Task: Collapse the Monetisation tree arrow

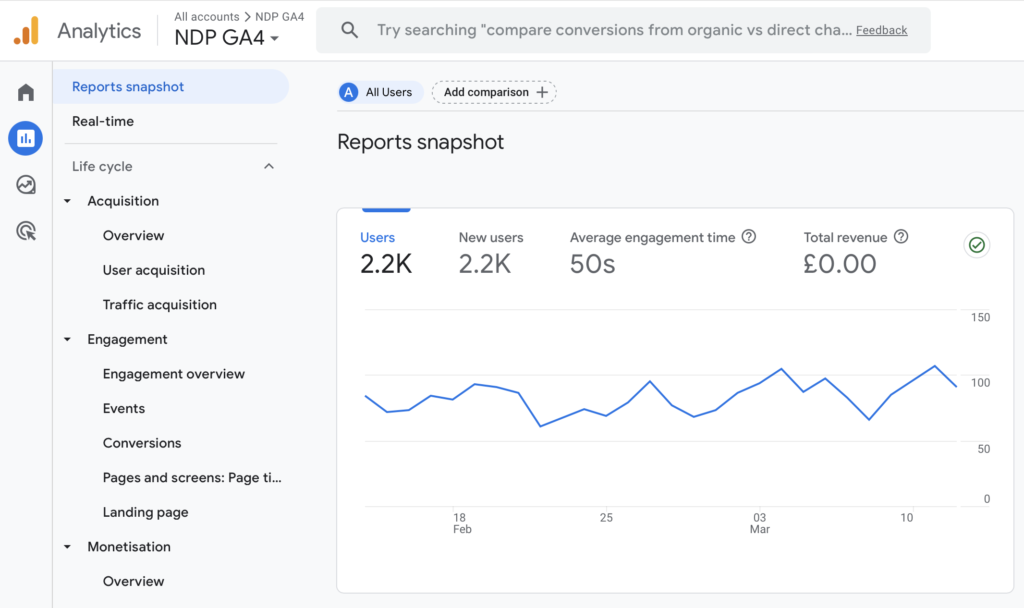Action: tap(67, 547)
